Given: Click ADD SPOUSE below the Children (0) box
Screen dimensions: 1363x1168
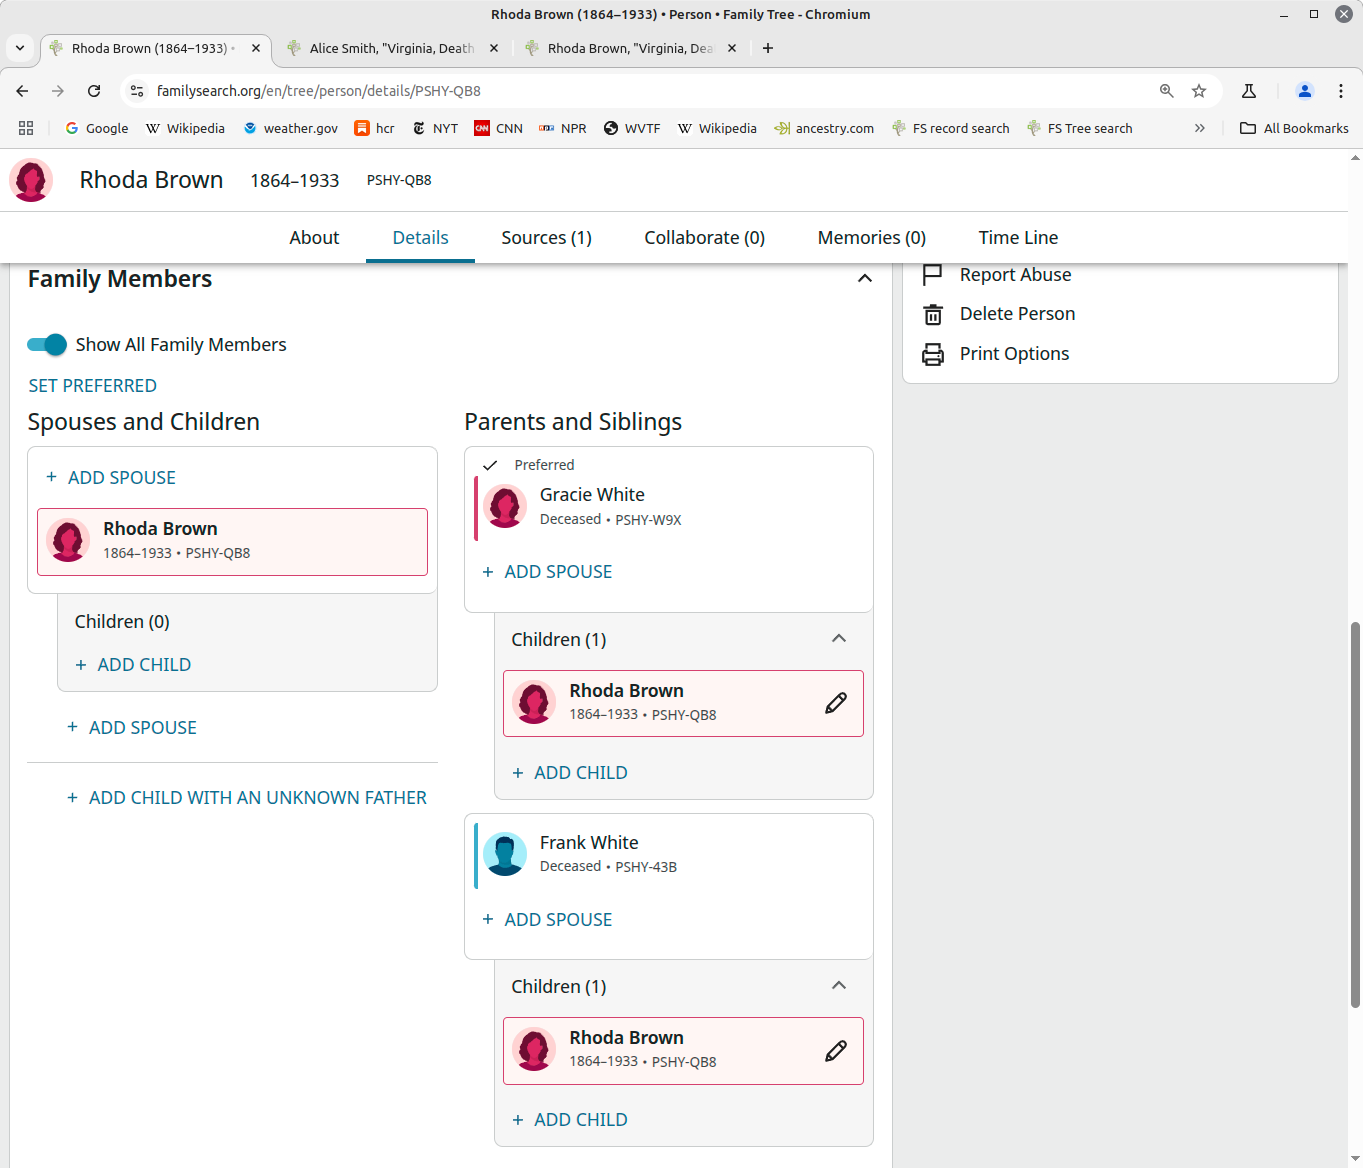Looking at the screenshot, I should (x=132, y=728).
